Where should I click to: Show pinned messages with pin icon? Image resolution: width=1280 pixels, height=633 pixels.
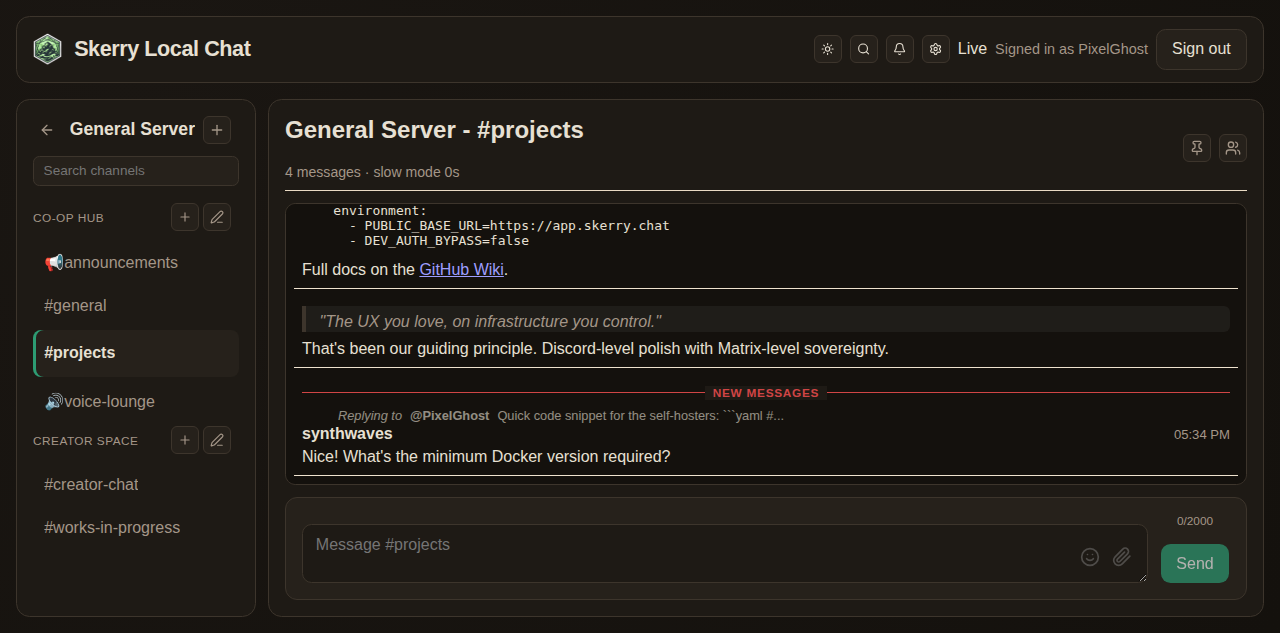(x=1197, y=148)
